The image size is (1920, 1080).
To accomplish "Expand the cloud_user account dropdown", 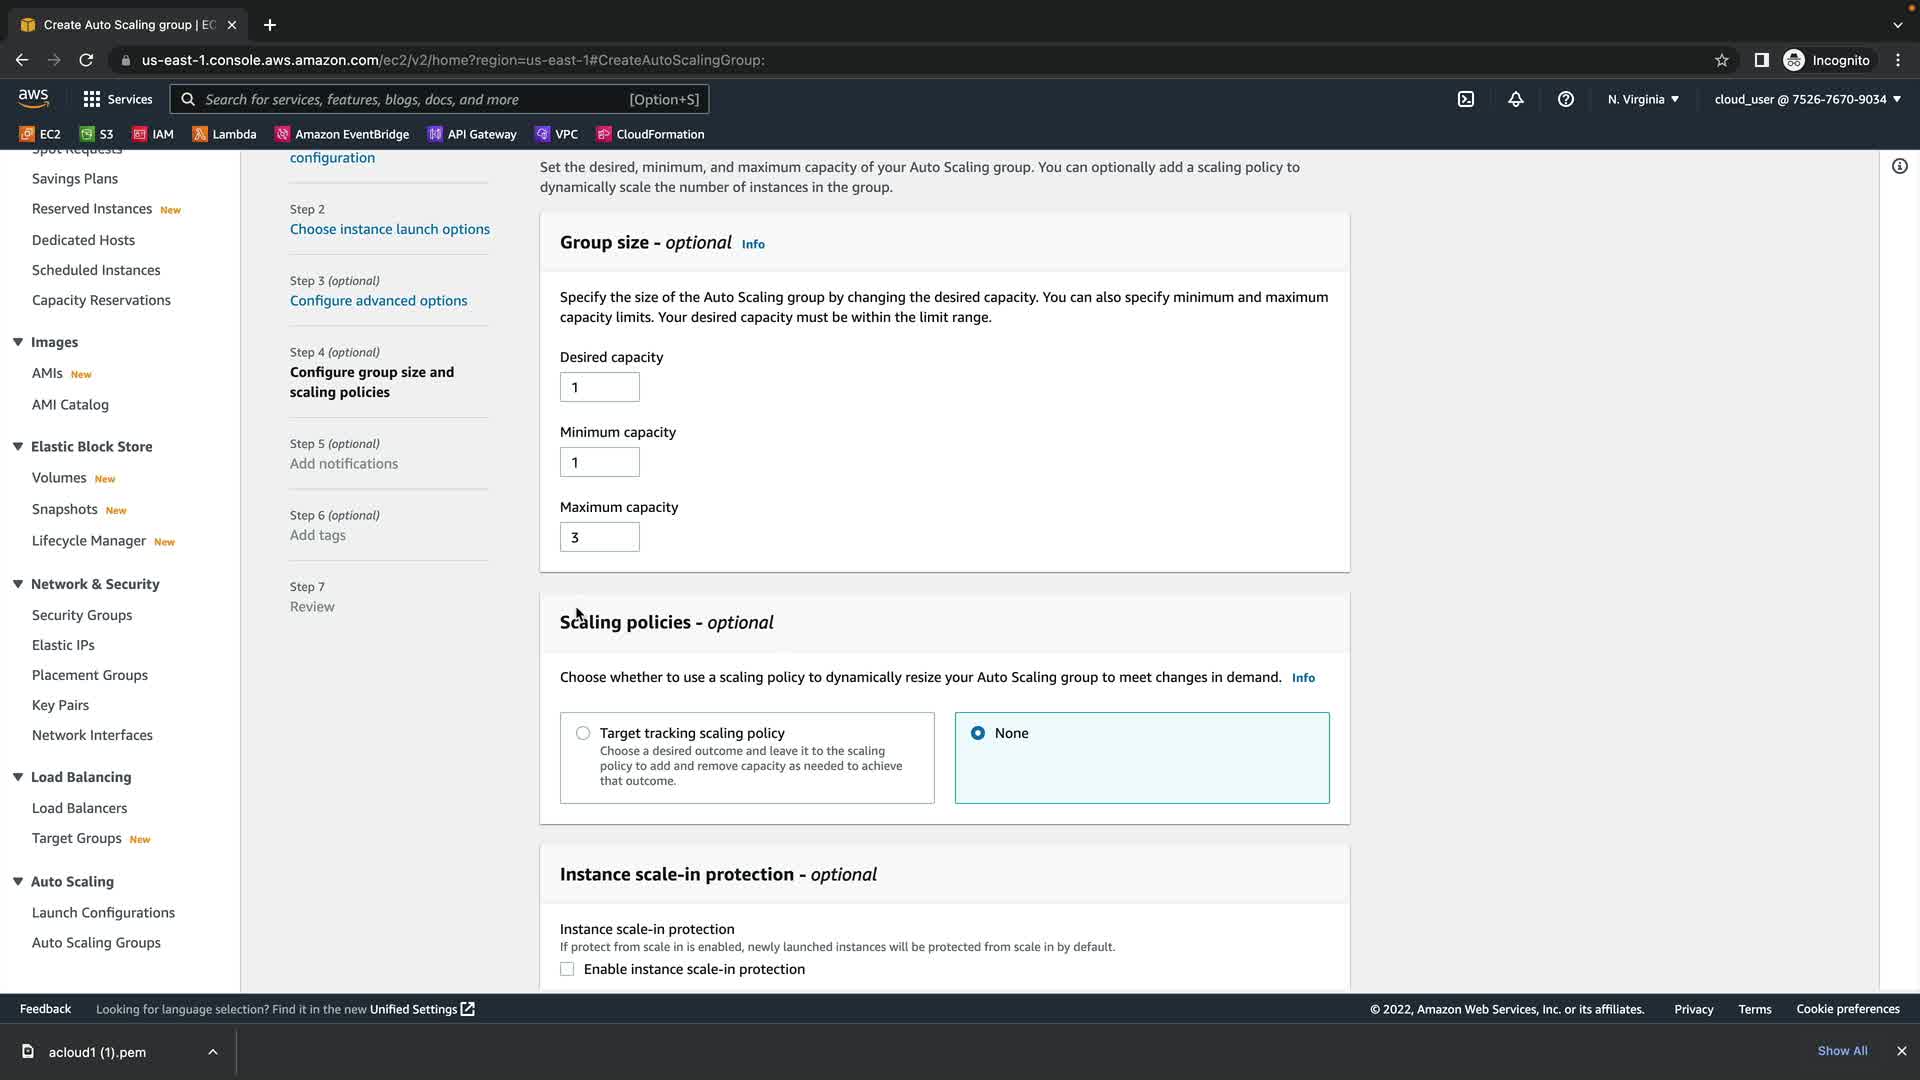I will [1807, 99].
